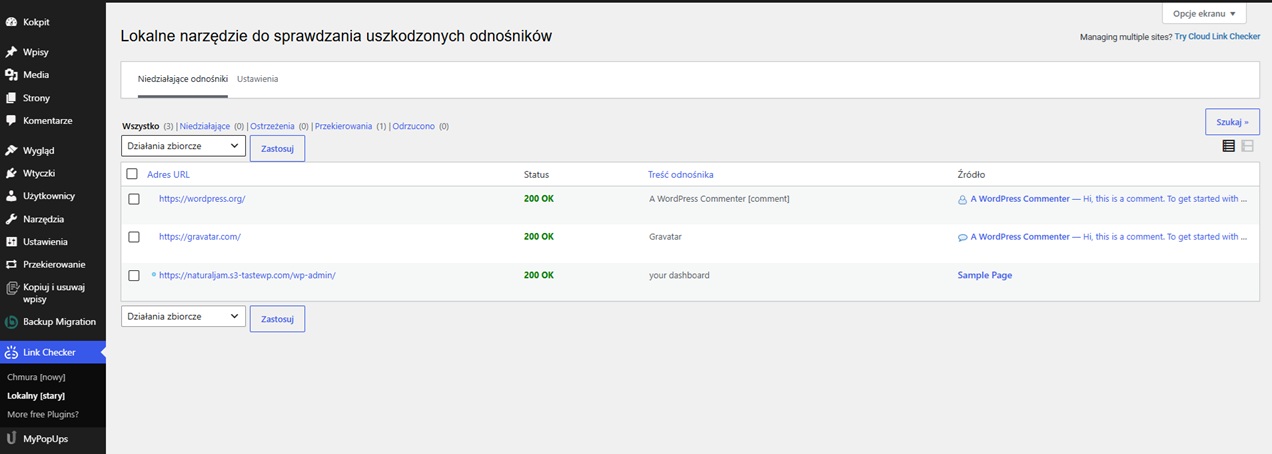1272x454 pixels.
Task: Click the 200 OK status of gravatar.com
Action: [539, 237]
